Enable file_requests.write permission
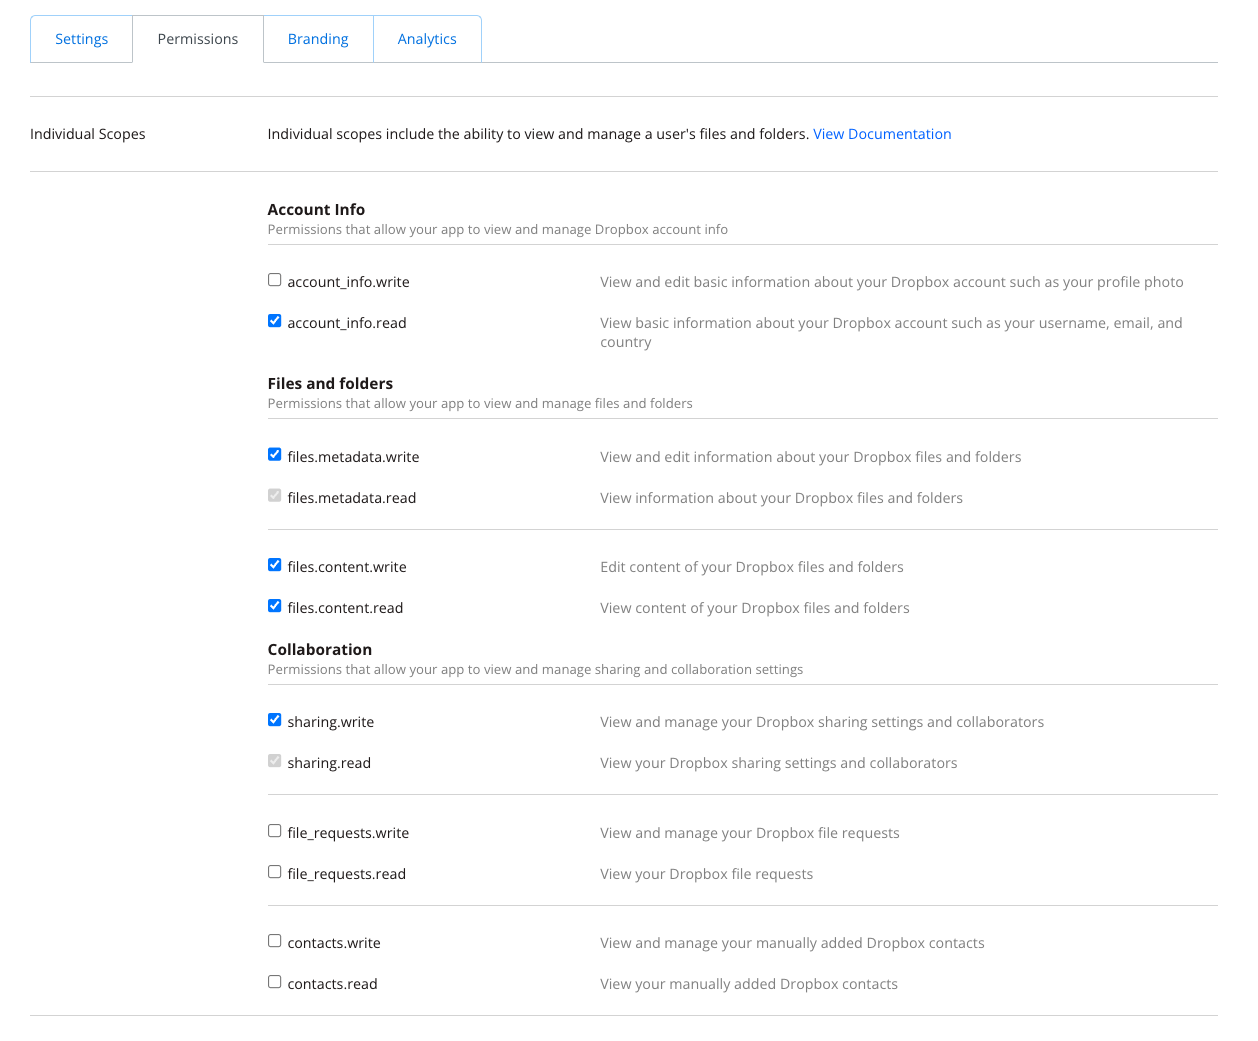Image resolution: width=1258 pixels, height=1041 pixels. click(x=275, y=831)
